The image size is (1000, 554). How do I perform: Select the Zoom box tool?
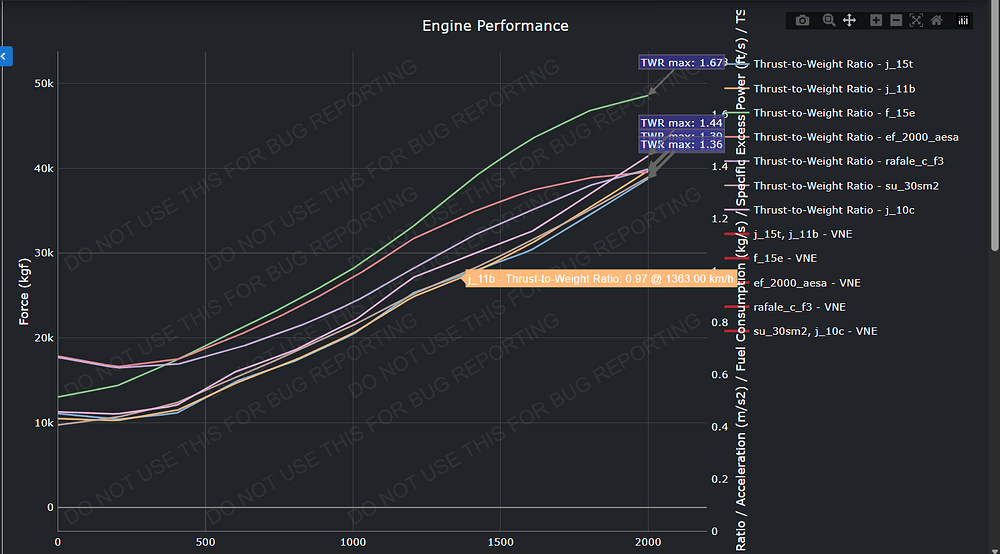coord(829,20)
